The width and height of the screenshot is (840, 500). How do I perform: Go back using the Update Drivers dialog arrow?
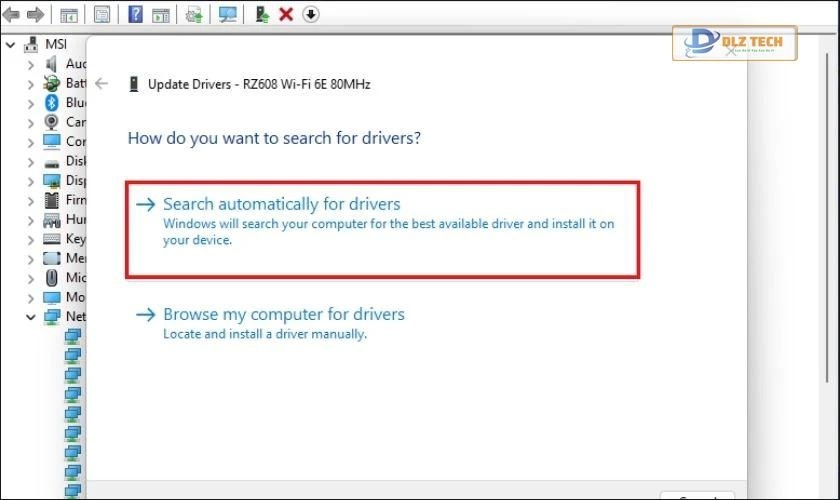pyautogui.click(x=101, y=84)
